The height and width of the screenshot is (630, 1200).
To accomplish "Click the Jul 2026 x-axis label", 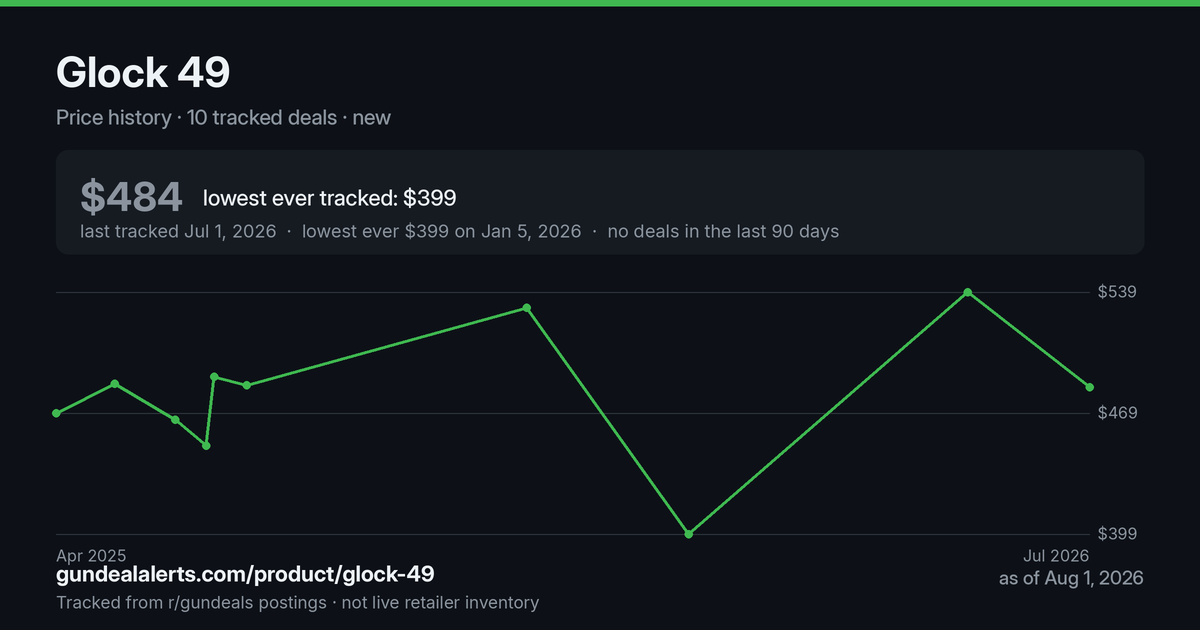I will [1054, 555].
